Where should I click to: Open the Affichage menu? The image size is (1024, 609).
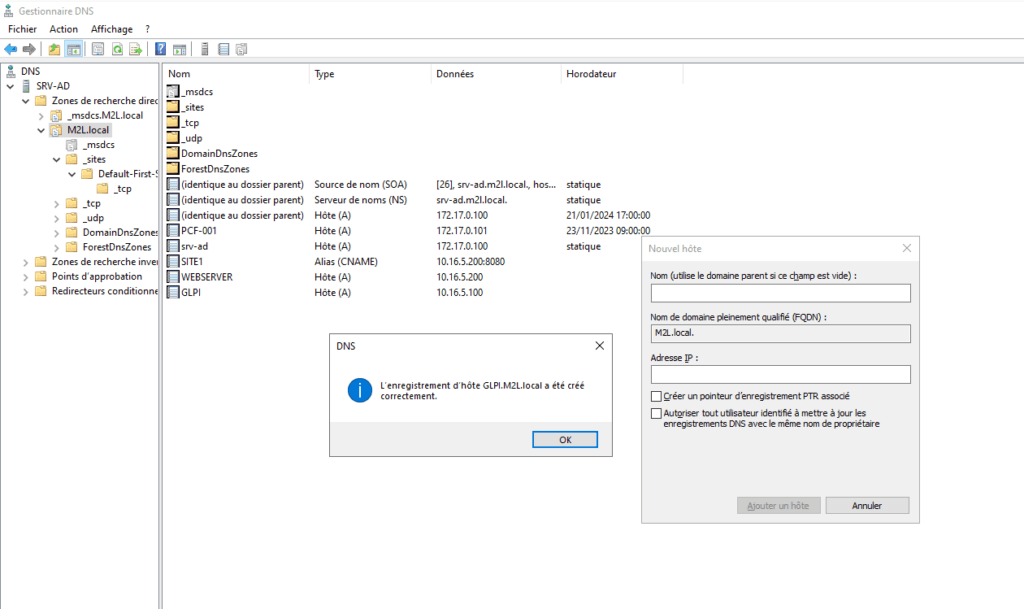[111, 29]
